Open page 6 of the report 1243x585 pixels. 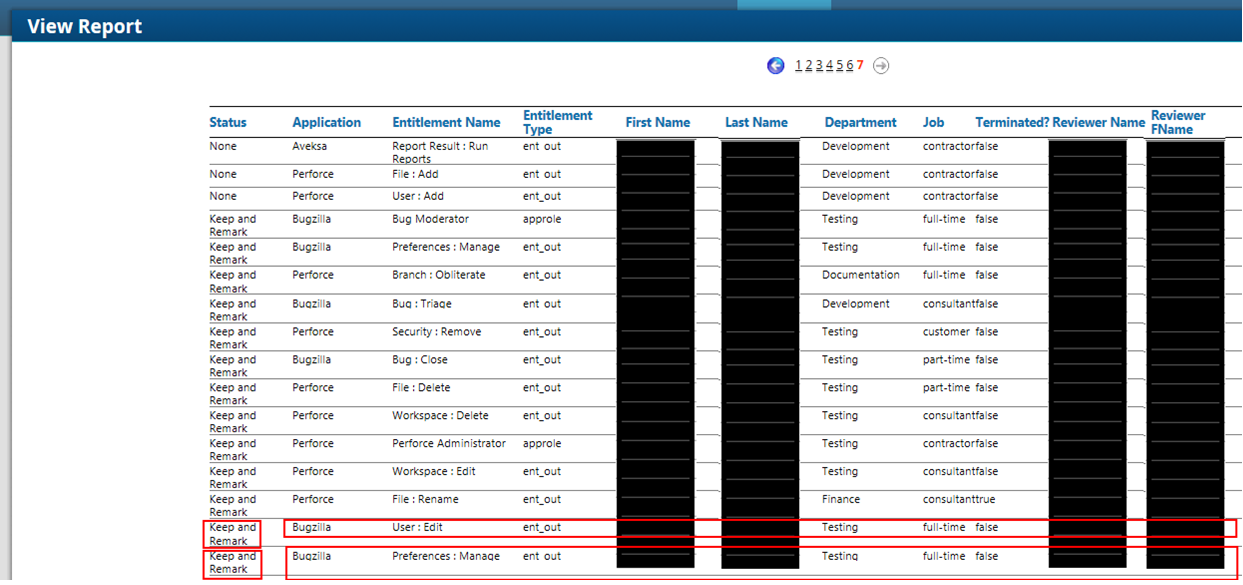pyautogui.click(x=849, y=66)
